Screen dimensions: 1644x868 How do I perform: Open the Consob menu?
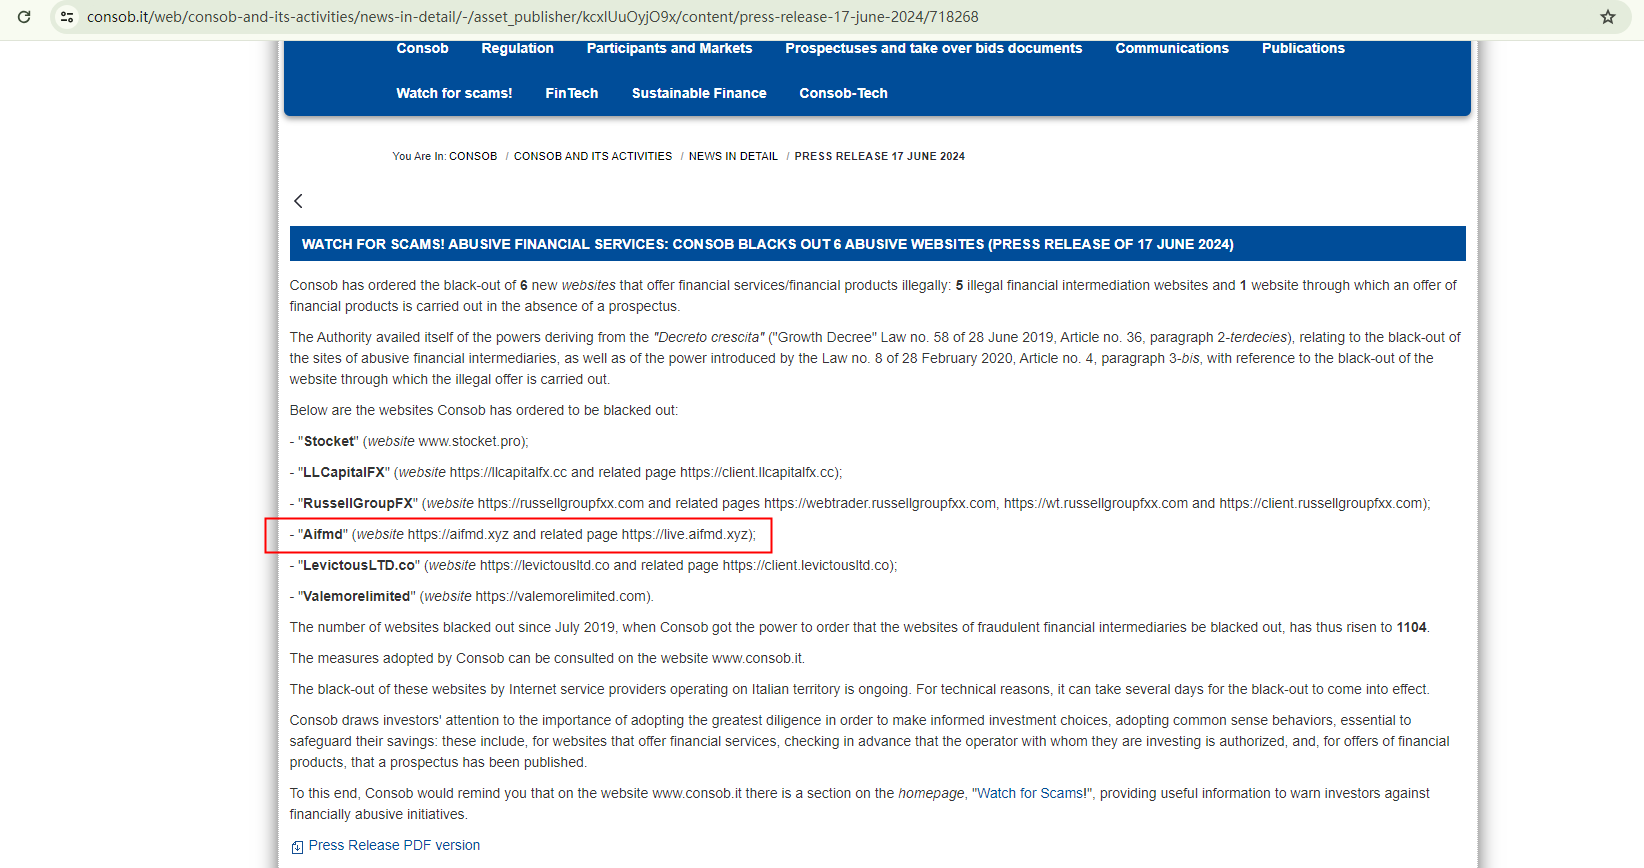pyautogui.click(x=422, y=48)
